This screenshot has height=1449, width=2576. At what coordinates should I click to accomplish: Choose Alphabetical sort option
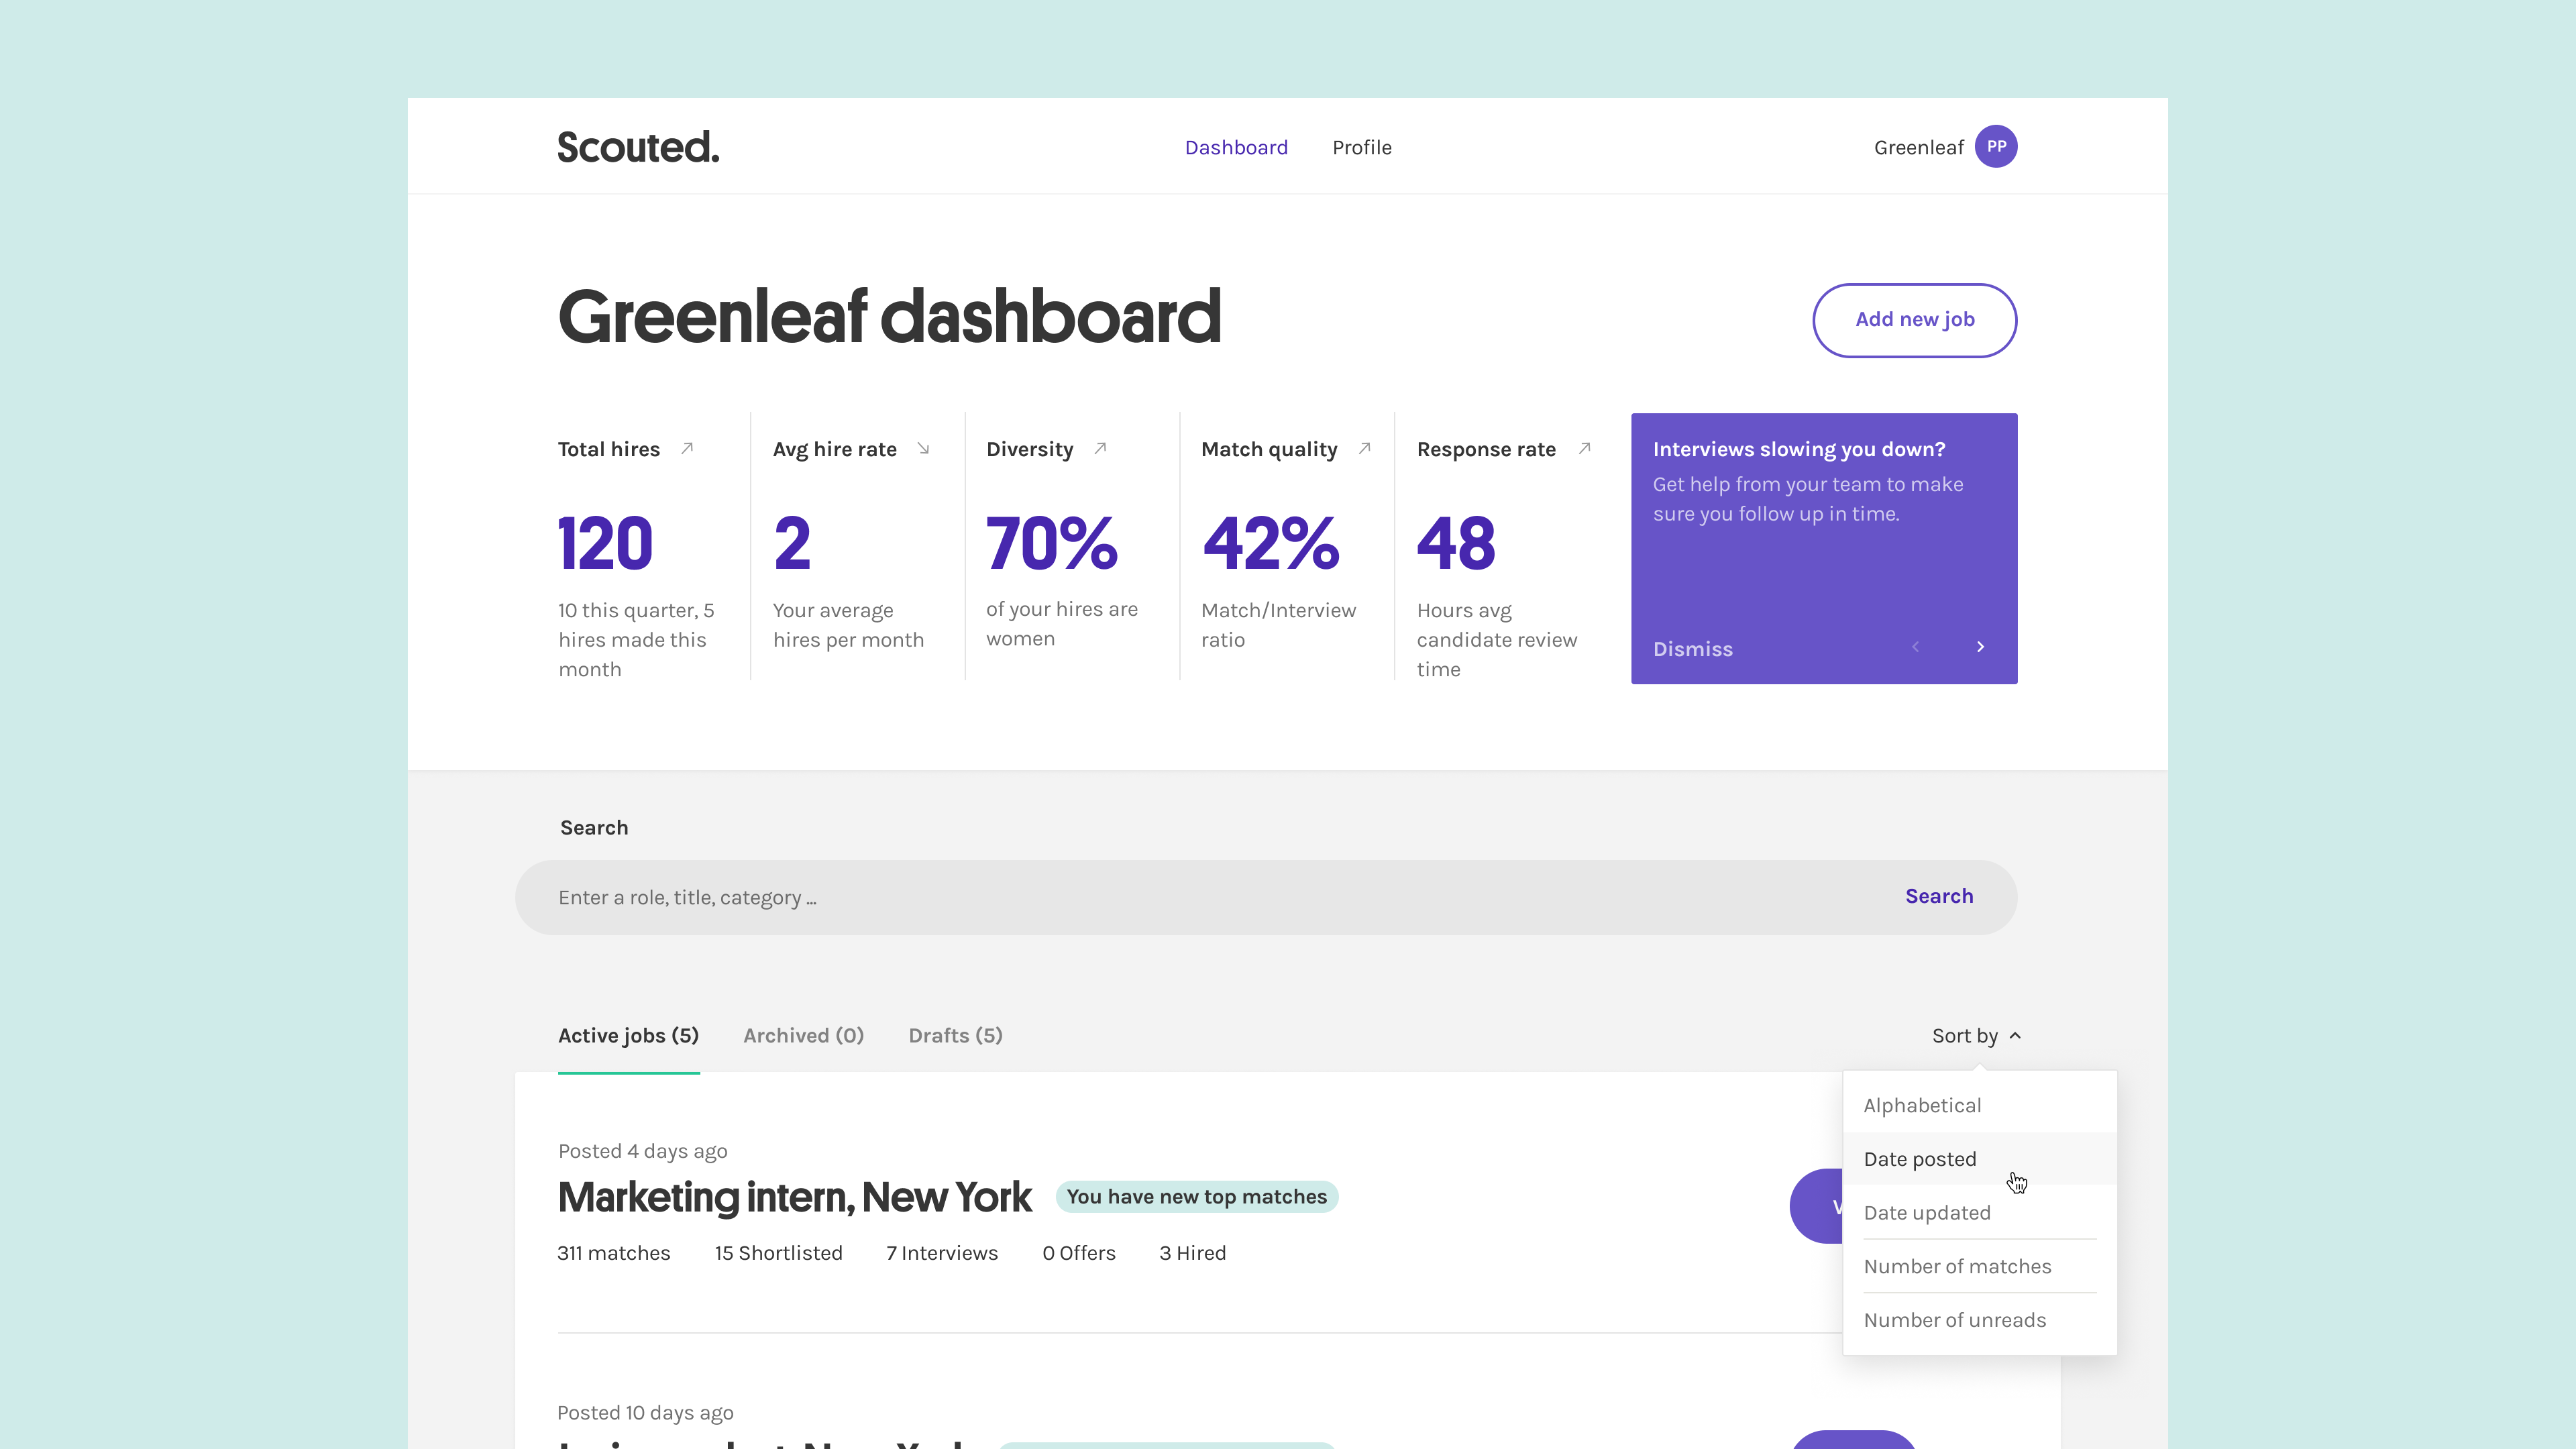click(1922, 1105)
